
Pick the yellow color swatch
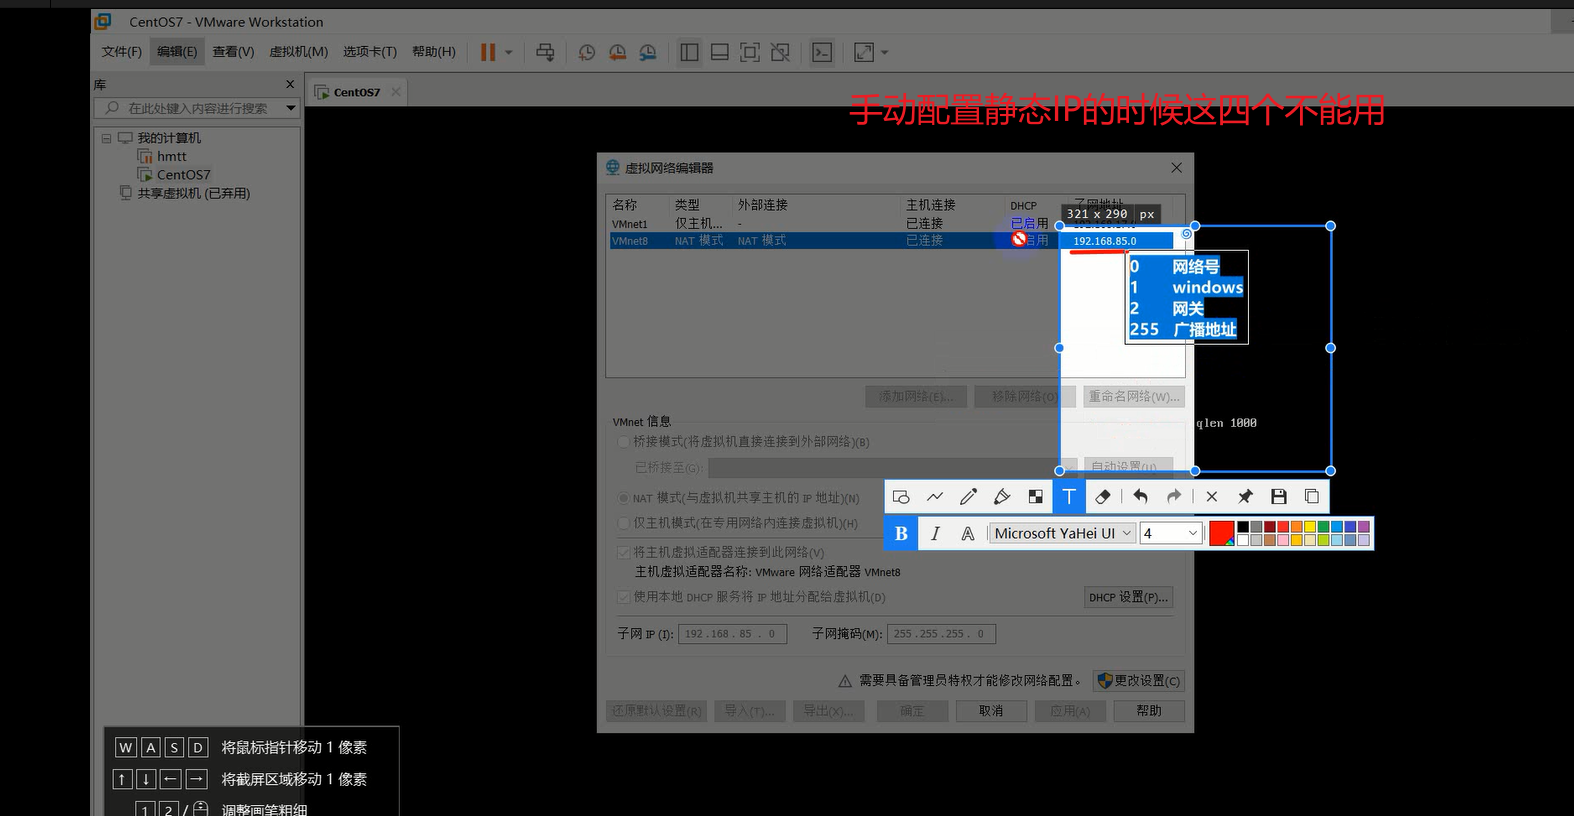click(1309, 527)
